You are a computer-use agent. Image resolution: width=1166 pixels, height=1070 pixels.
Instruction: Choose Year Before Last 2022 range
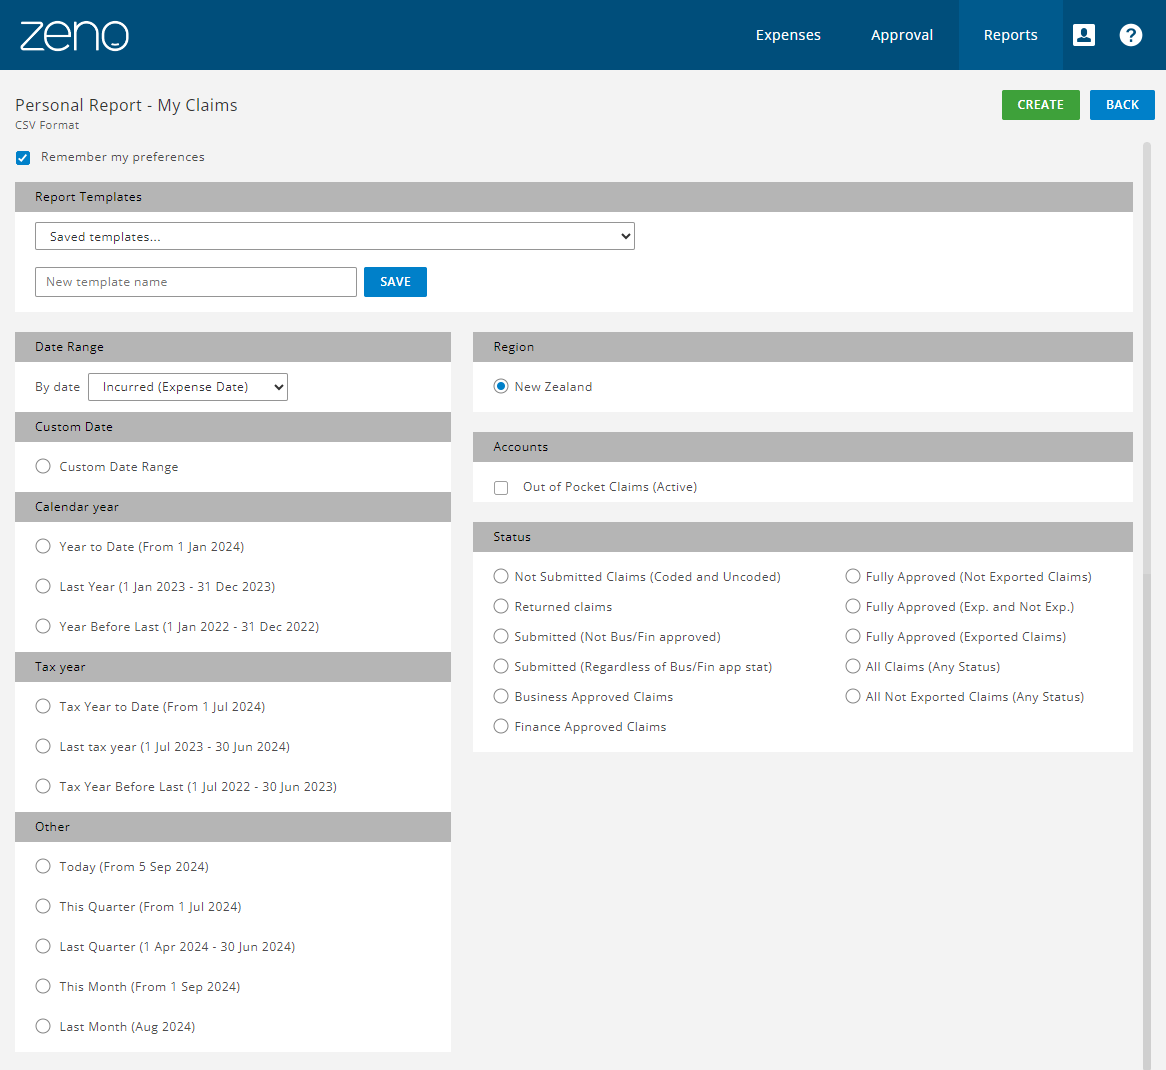(x=43, y=626)
